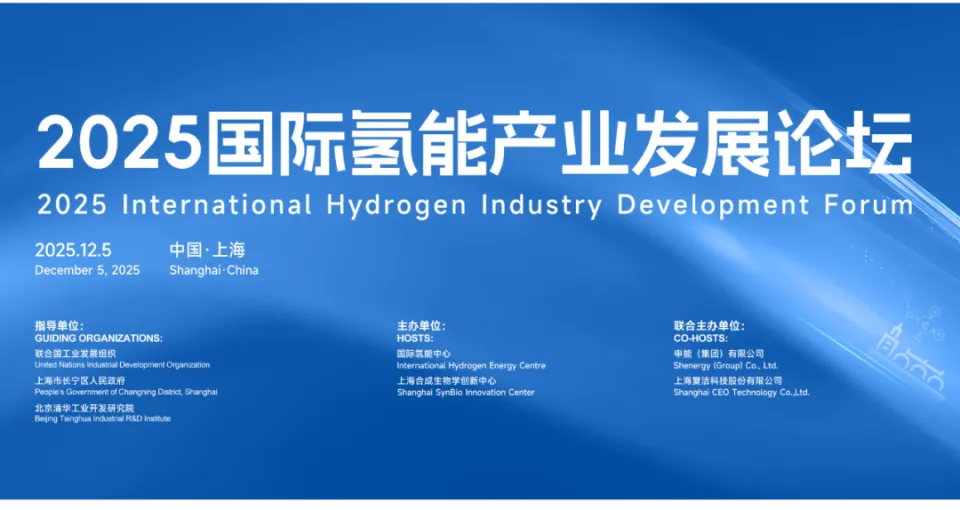Open International Hydrogen Energy Centre
The height and width of the screenshot is (510, 960).
pyautogui.click(x=471, y=365)
